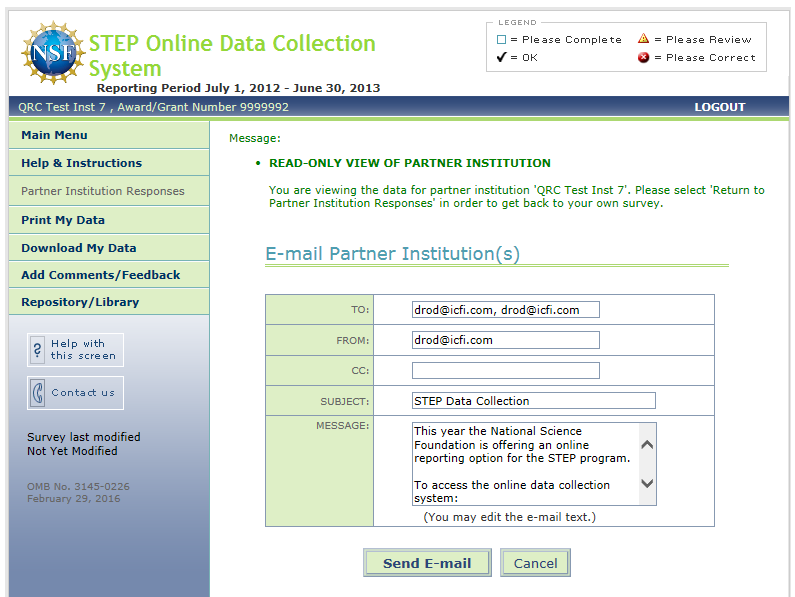Click the '(You may edit the e-mail text.)' note
Image resolution: width=795 pixels, height=597 pixels.
click(510, 517)
